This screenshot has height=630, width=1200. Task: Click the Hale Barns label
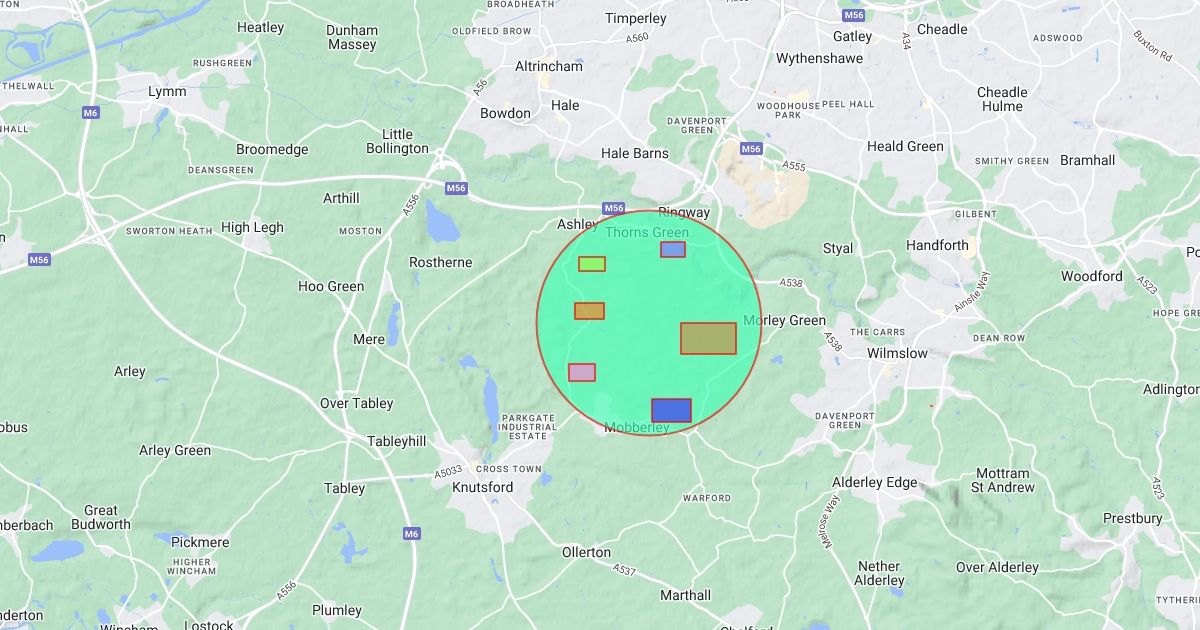pyautogui.click(x=635, y=153)
